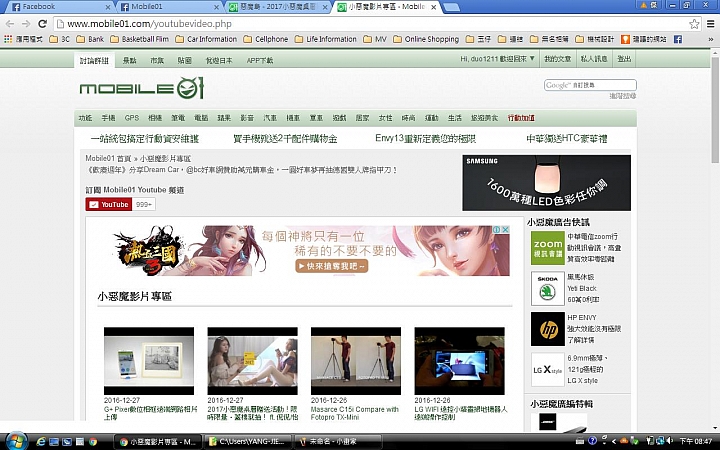
Task: Click the HP logo ad icon
Action: pos(547,329)
